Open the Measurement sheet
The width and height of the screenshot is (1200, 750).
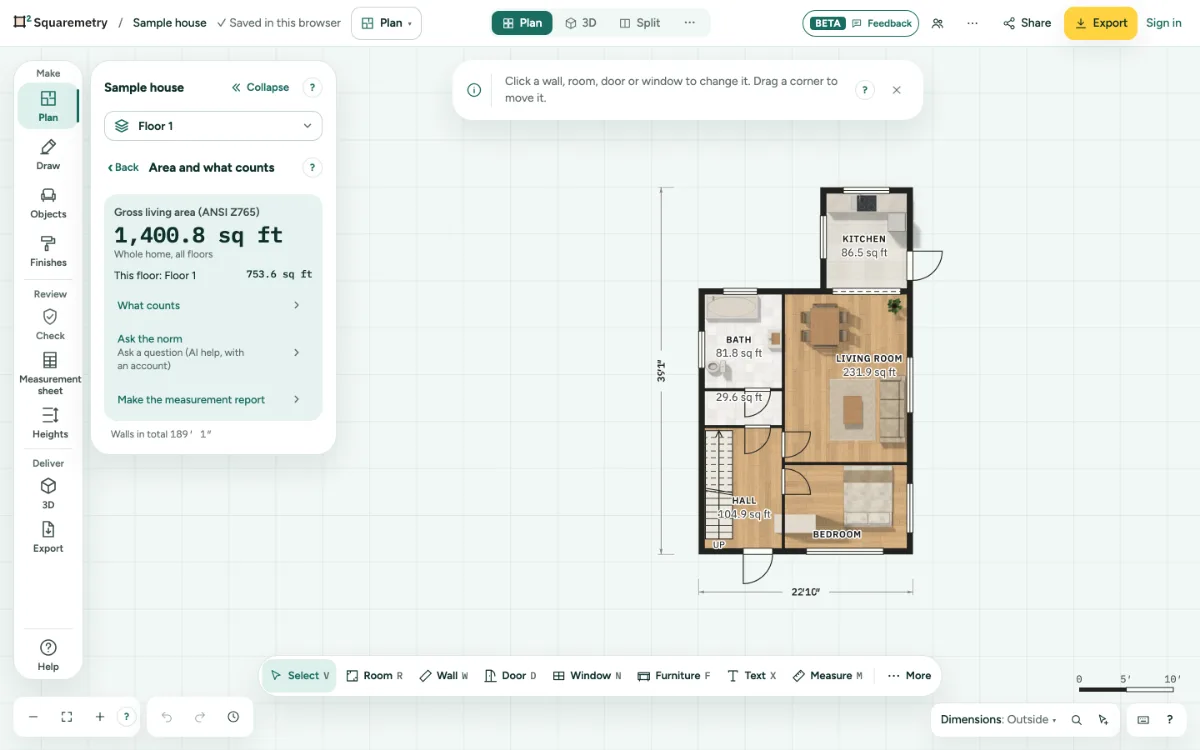click(x=50, y=373)
